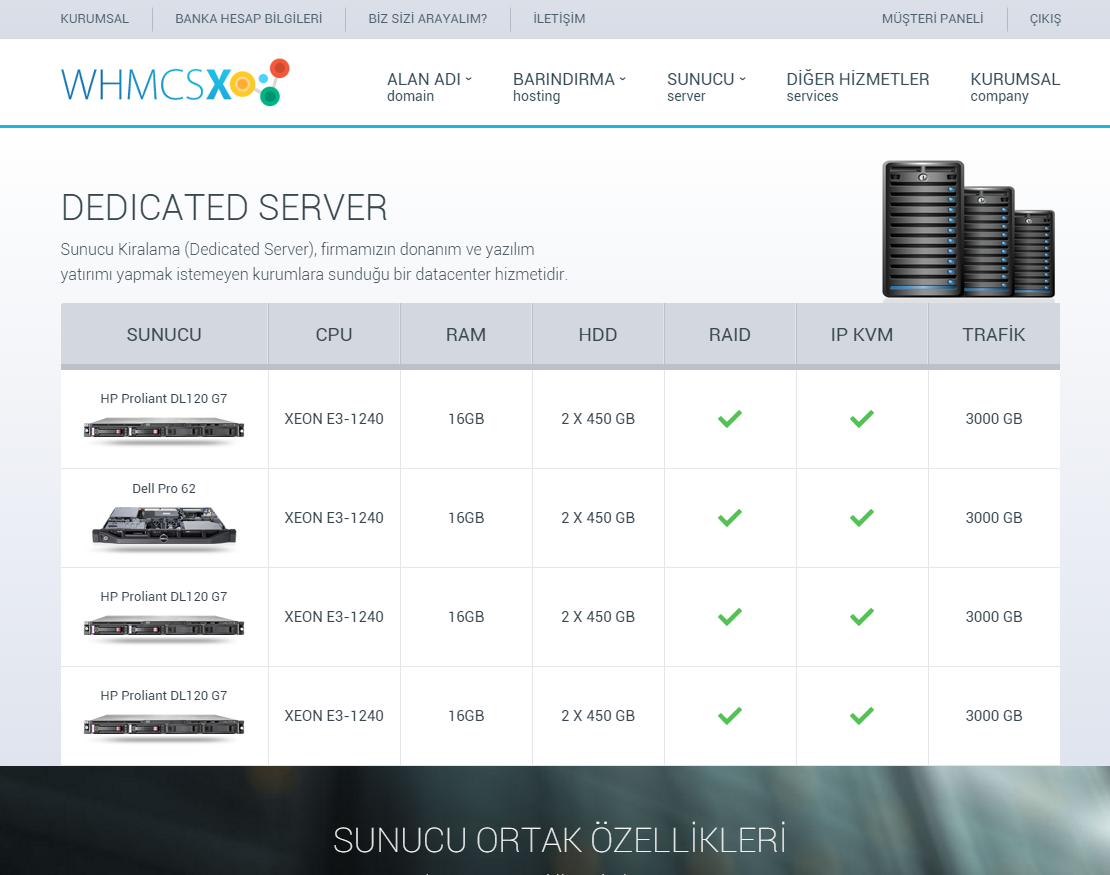Screen dimensions: 1110x875
Task: Open the İLETİŞİM contact link
Action: [559, 19]
